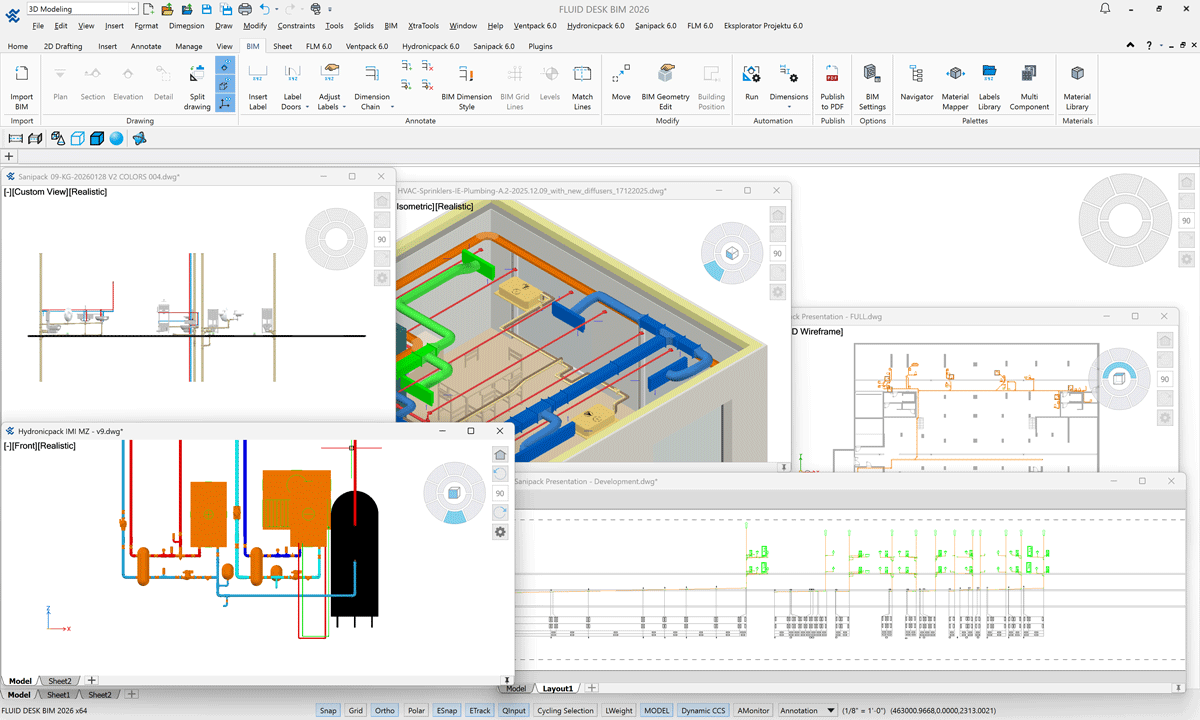Switch to the Hydronicpack 6.0 ribbon tab
1200x720 pixels.
coord(431,46)
